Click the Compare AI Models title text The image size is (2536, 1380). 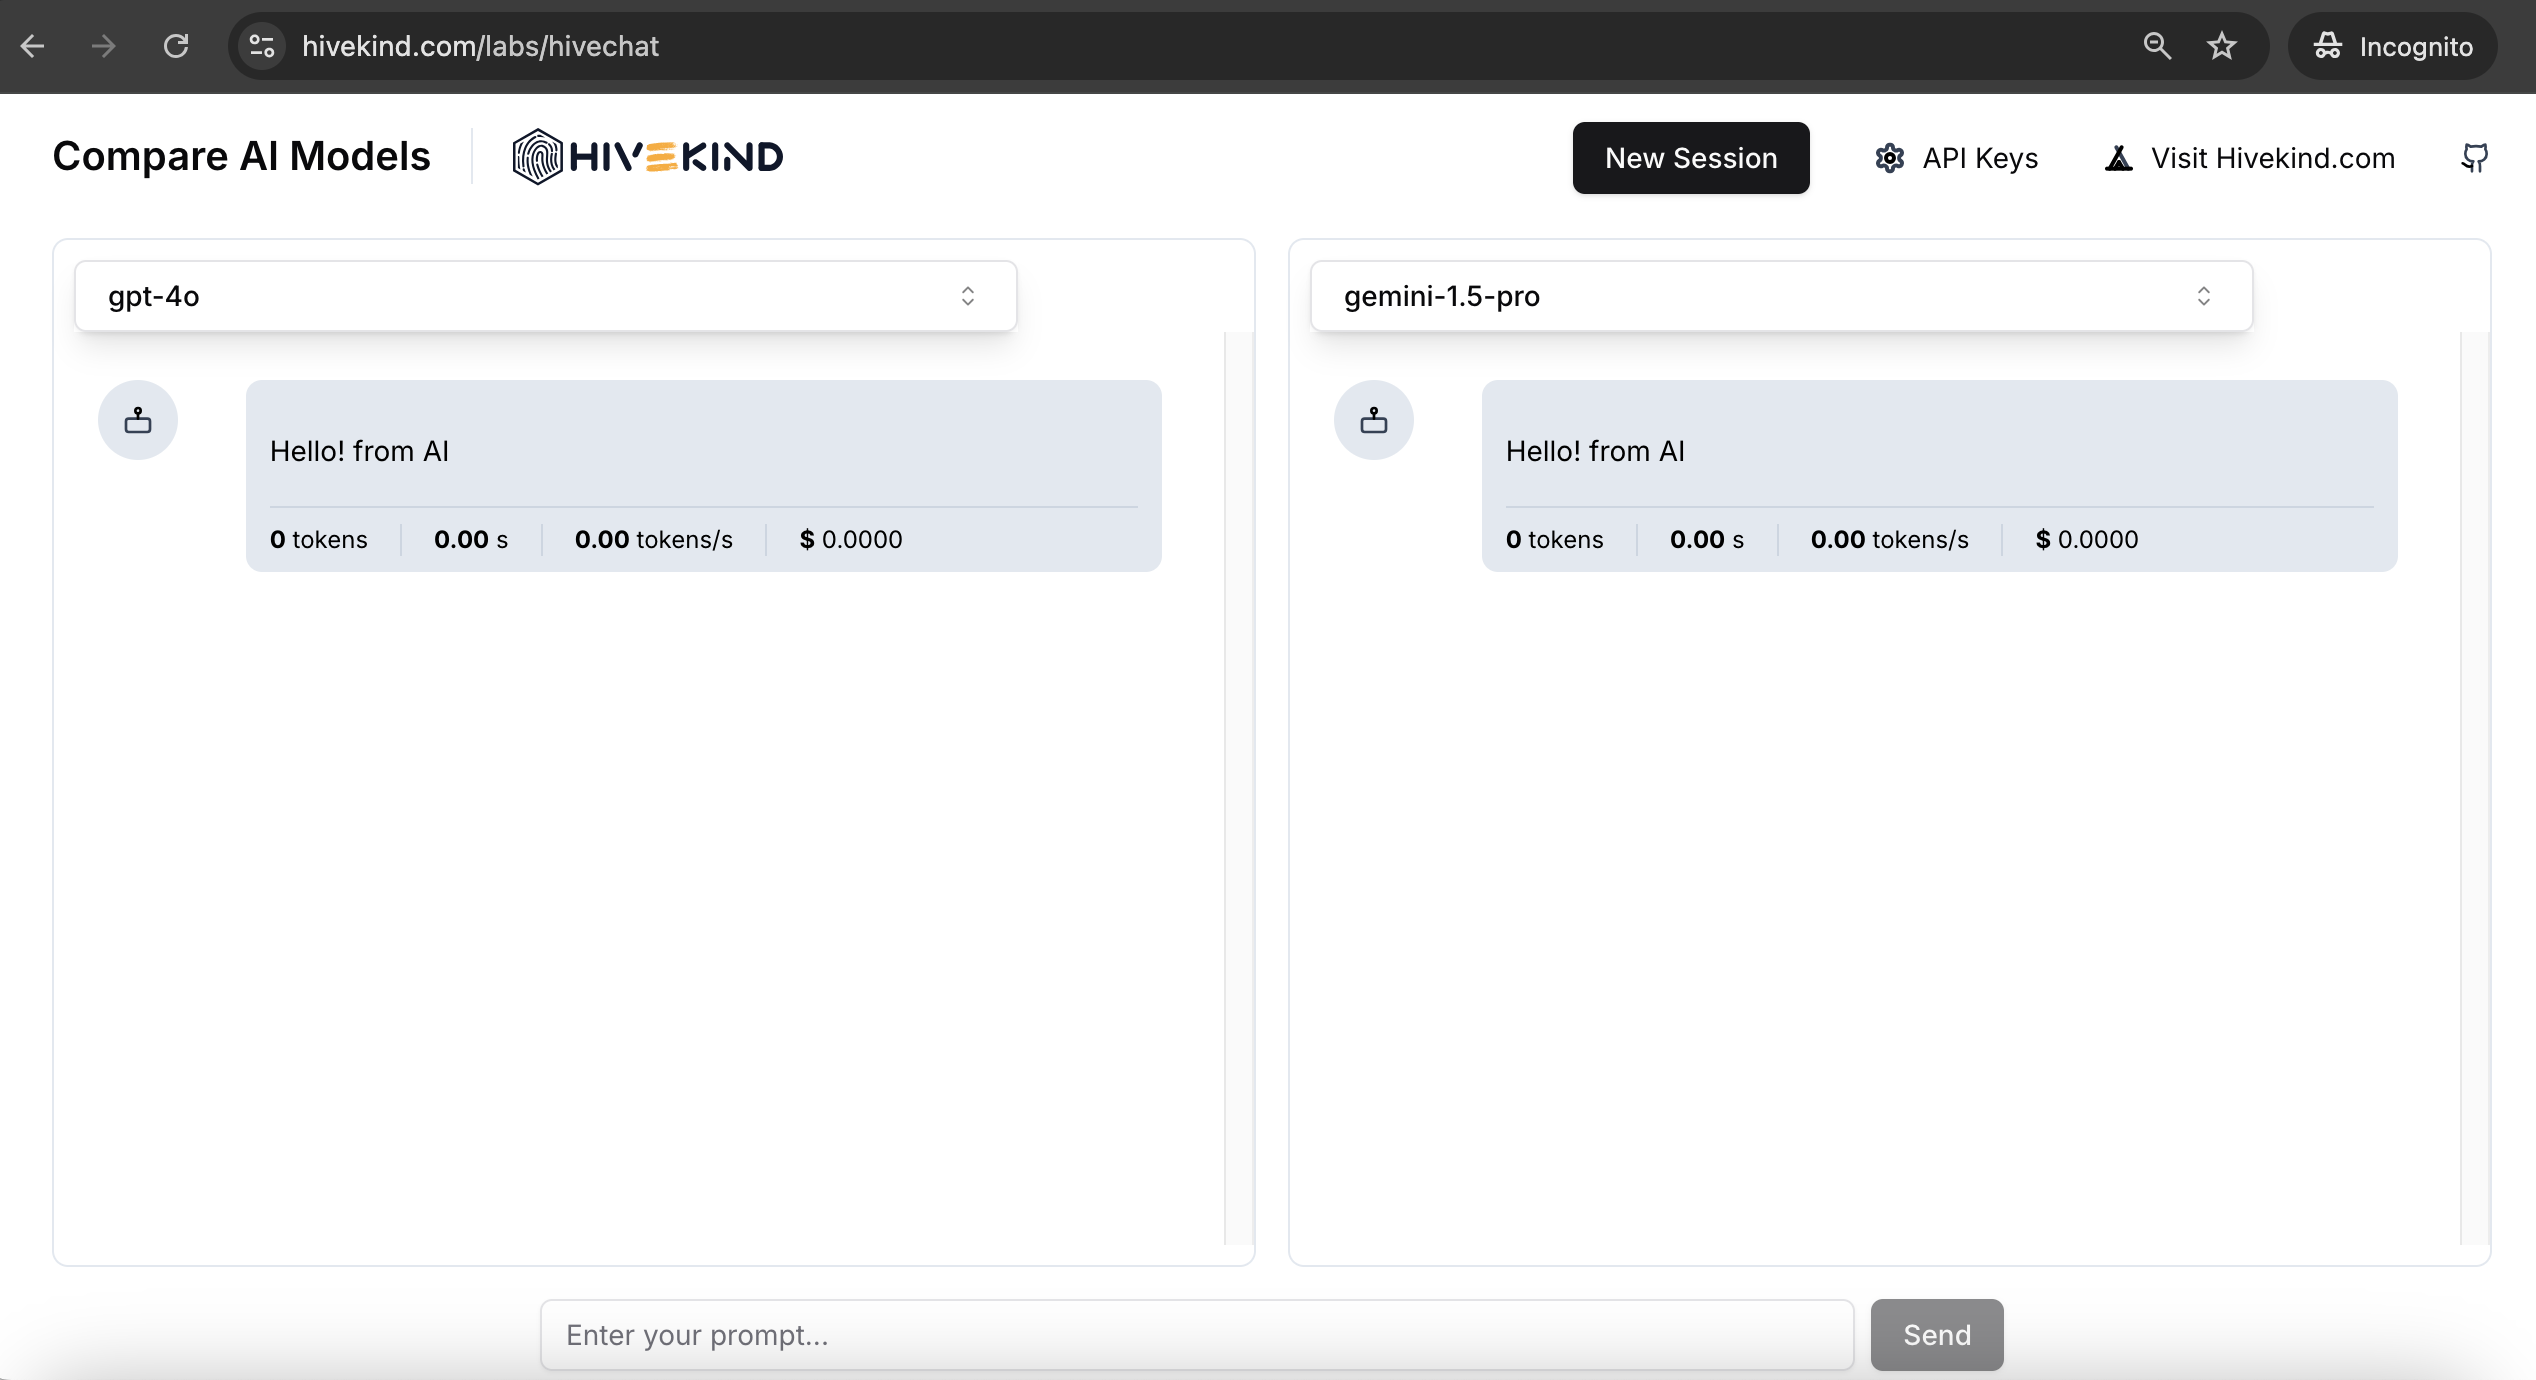[241, 156]
